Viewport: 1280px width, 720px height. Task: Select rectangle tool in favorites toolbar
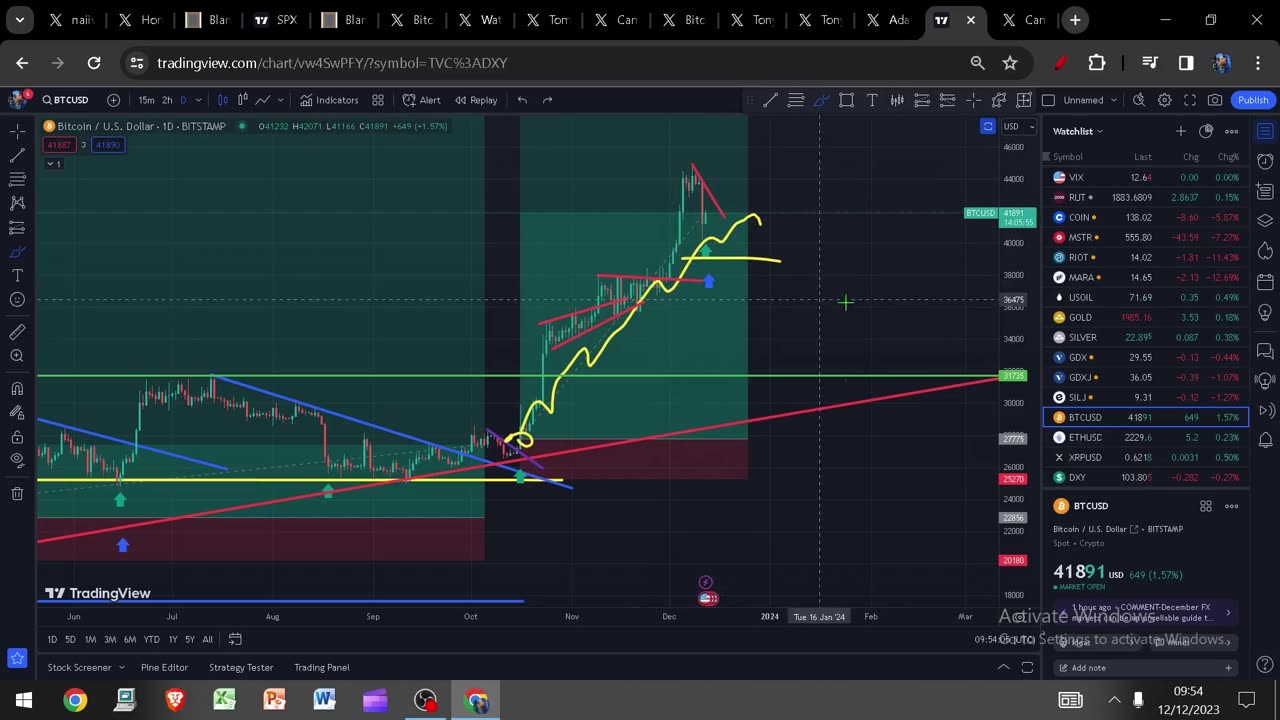pyautogui.click(x=846, y=100)
